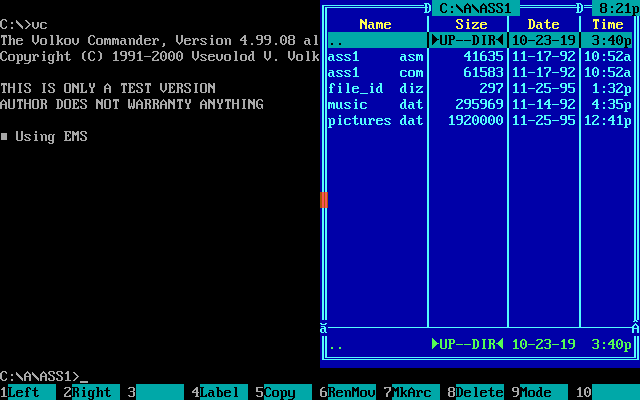Select the .. parent directory row
The image size is (640, 400).
coord(480,40)
